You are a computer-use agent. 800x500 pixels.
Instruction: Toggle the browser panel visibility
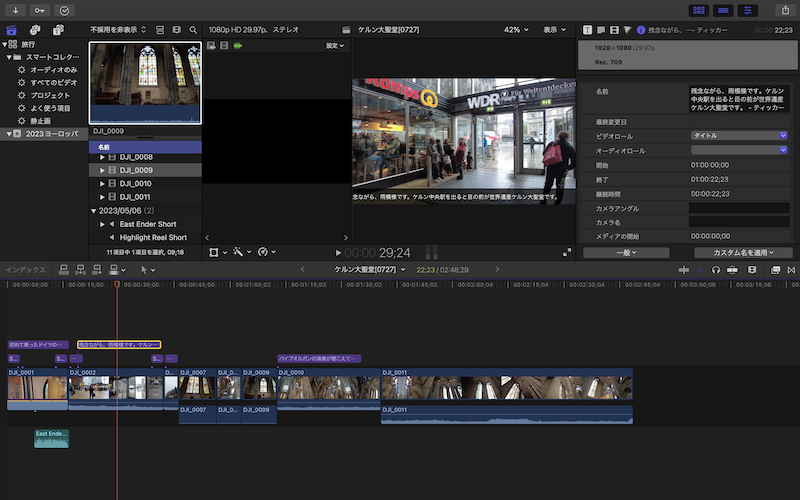[x=699, y=10]
